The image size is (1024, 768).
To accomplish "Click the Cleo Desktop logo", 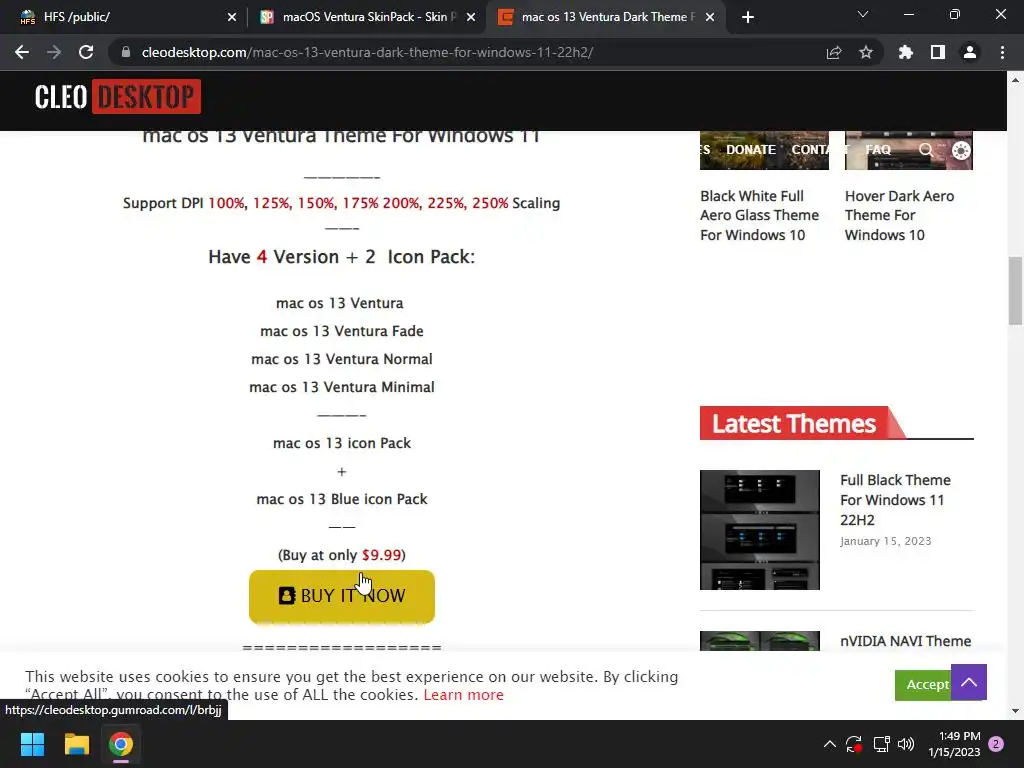I will (118, 97).
